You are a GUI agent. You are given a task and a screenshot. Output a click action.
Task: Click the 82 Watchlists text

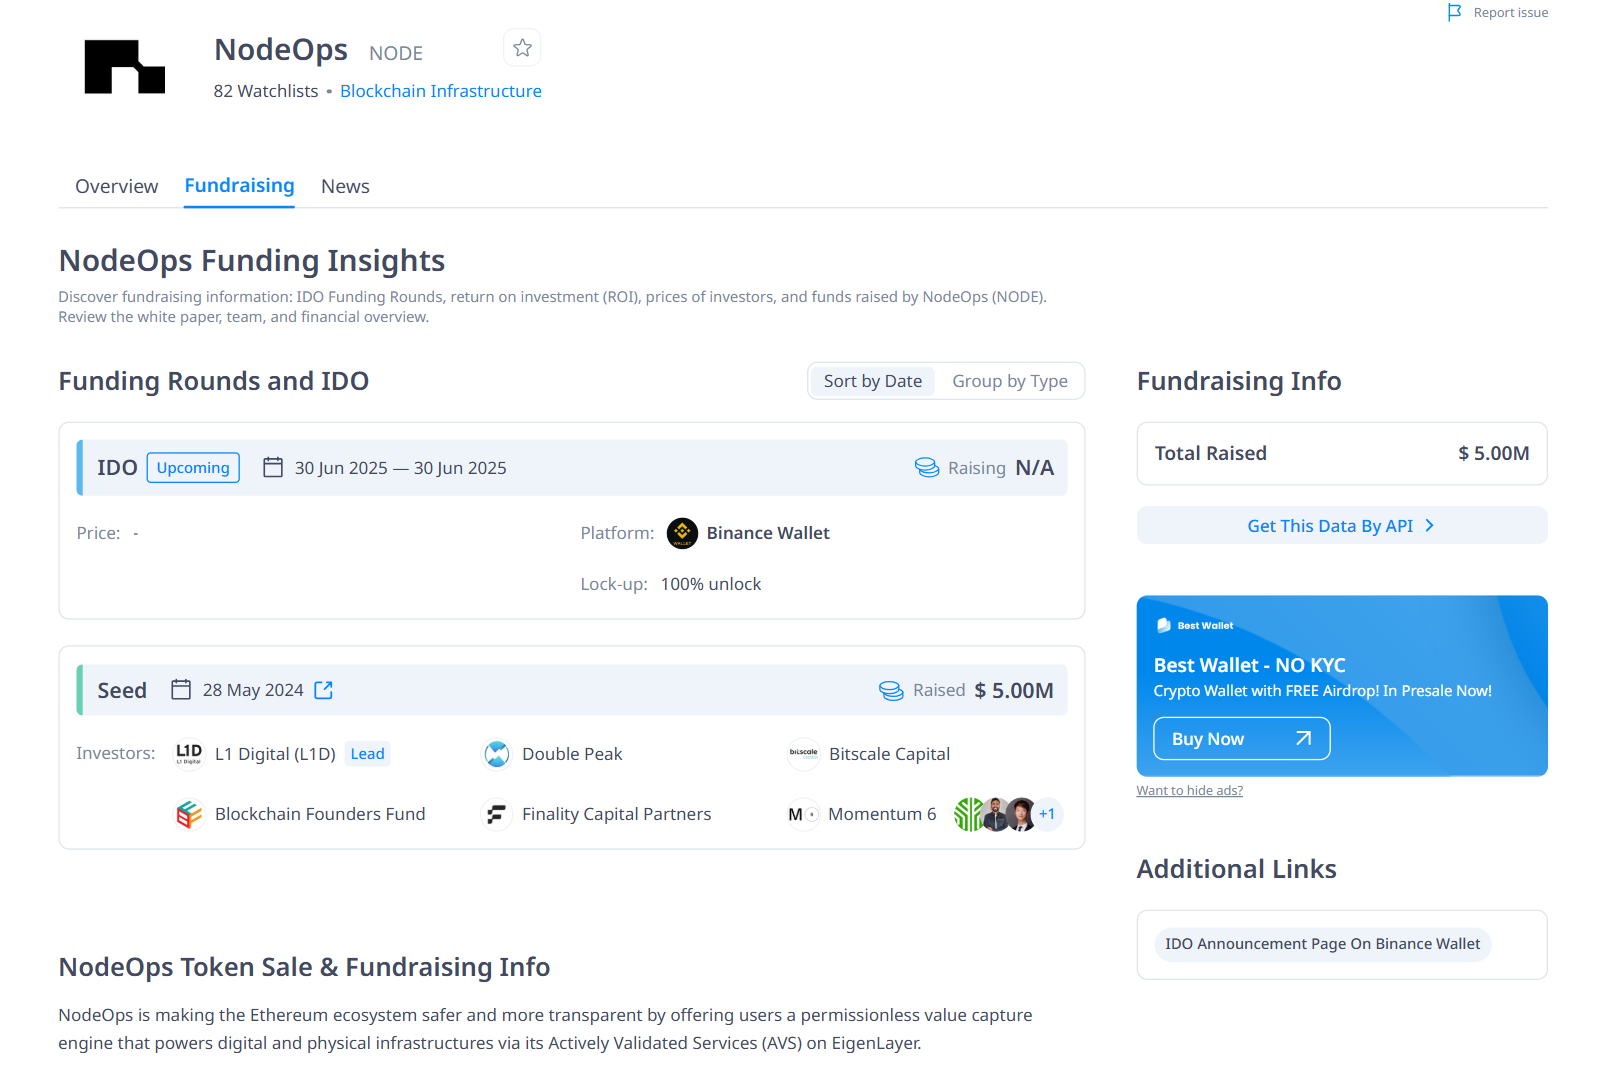click(265, 91)
